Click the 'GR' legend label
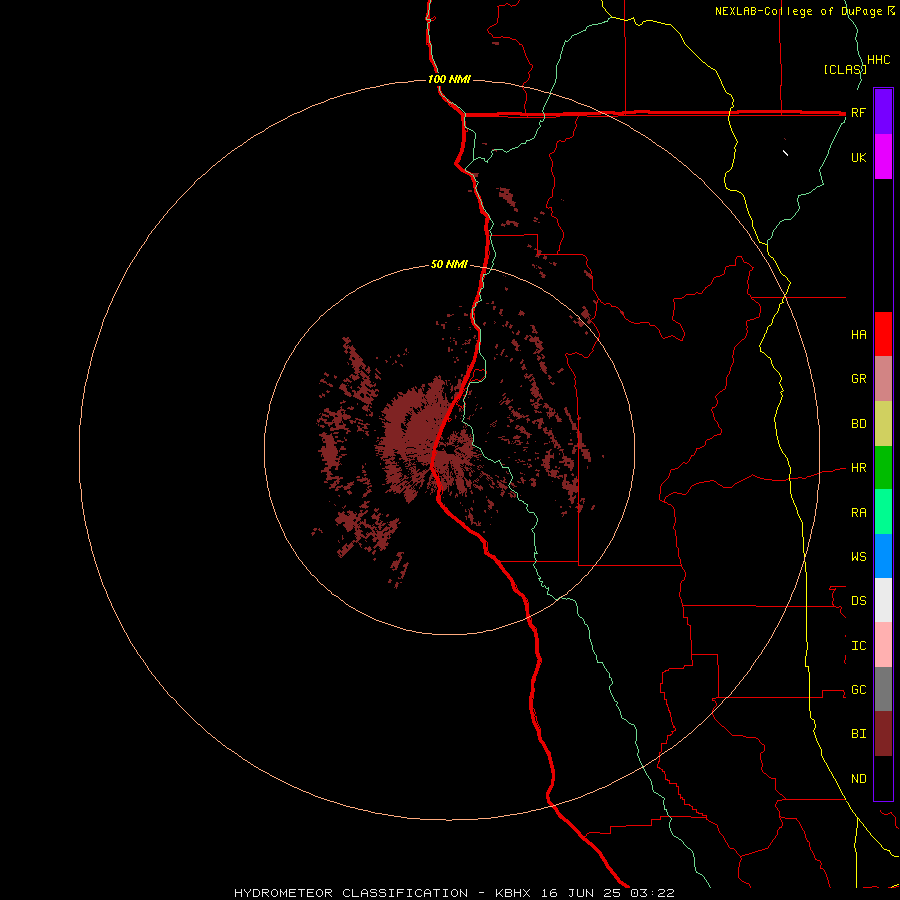The image size is (900, 900). [x=859, y=379]
